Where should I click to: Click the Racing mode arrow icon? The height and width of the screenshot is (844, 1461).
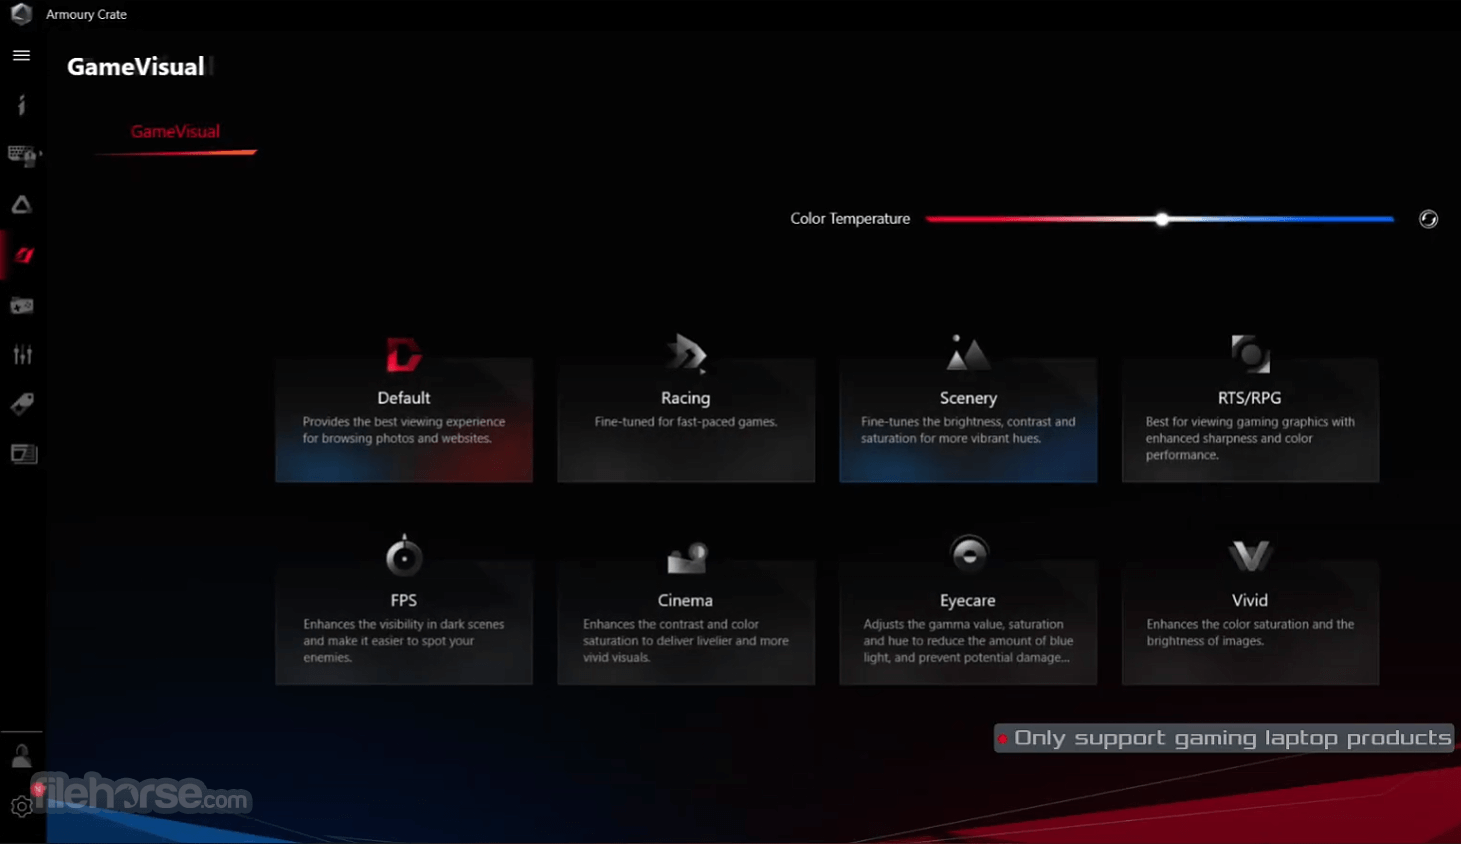[x=687, y=353]
